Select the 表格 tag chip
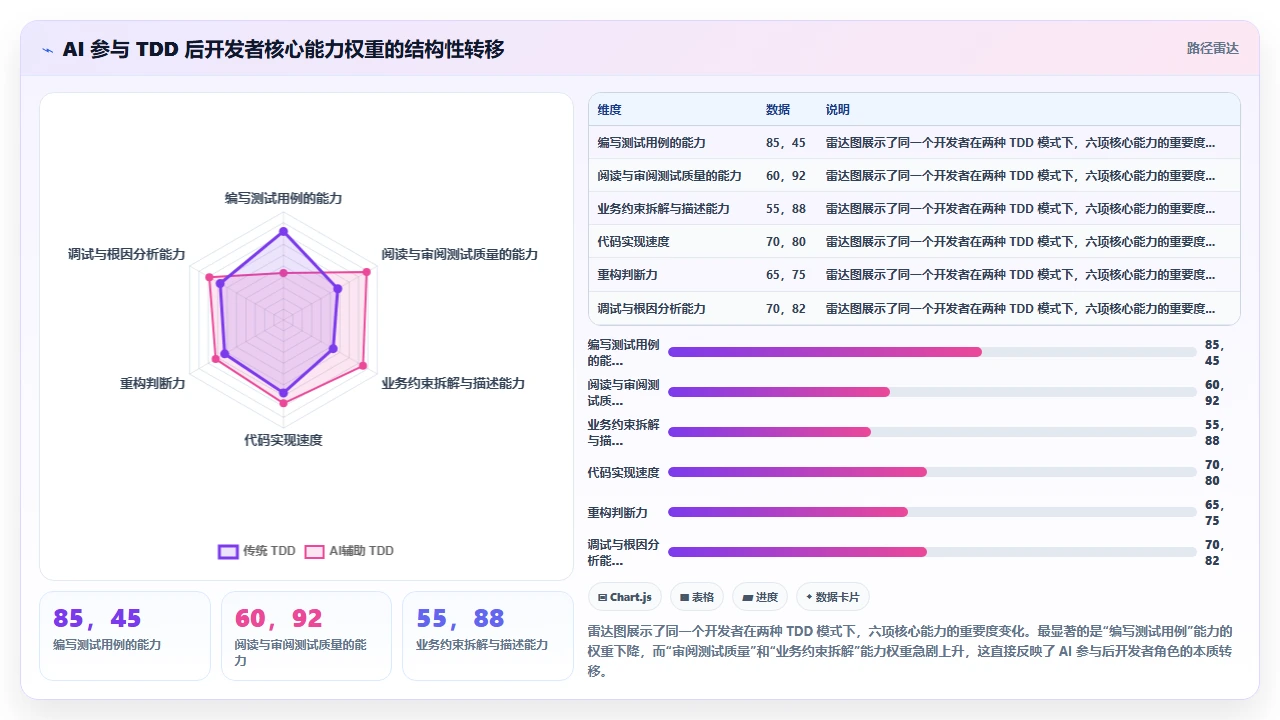 [x=697, y=597]
